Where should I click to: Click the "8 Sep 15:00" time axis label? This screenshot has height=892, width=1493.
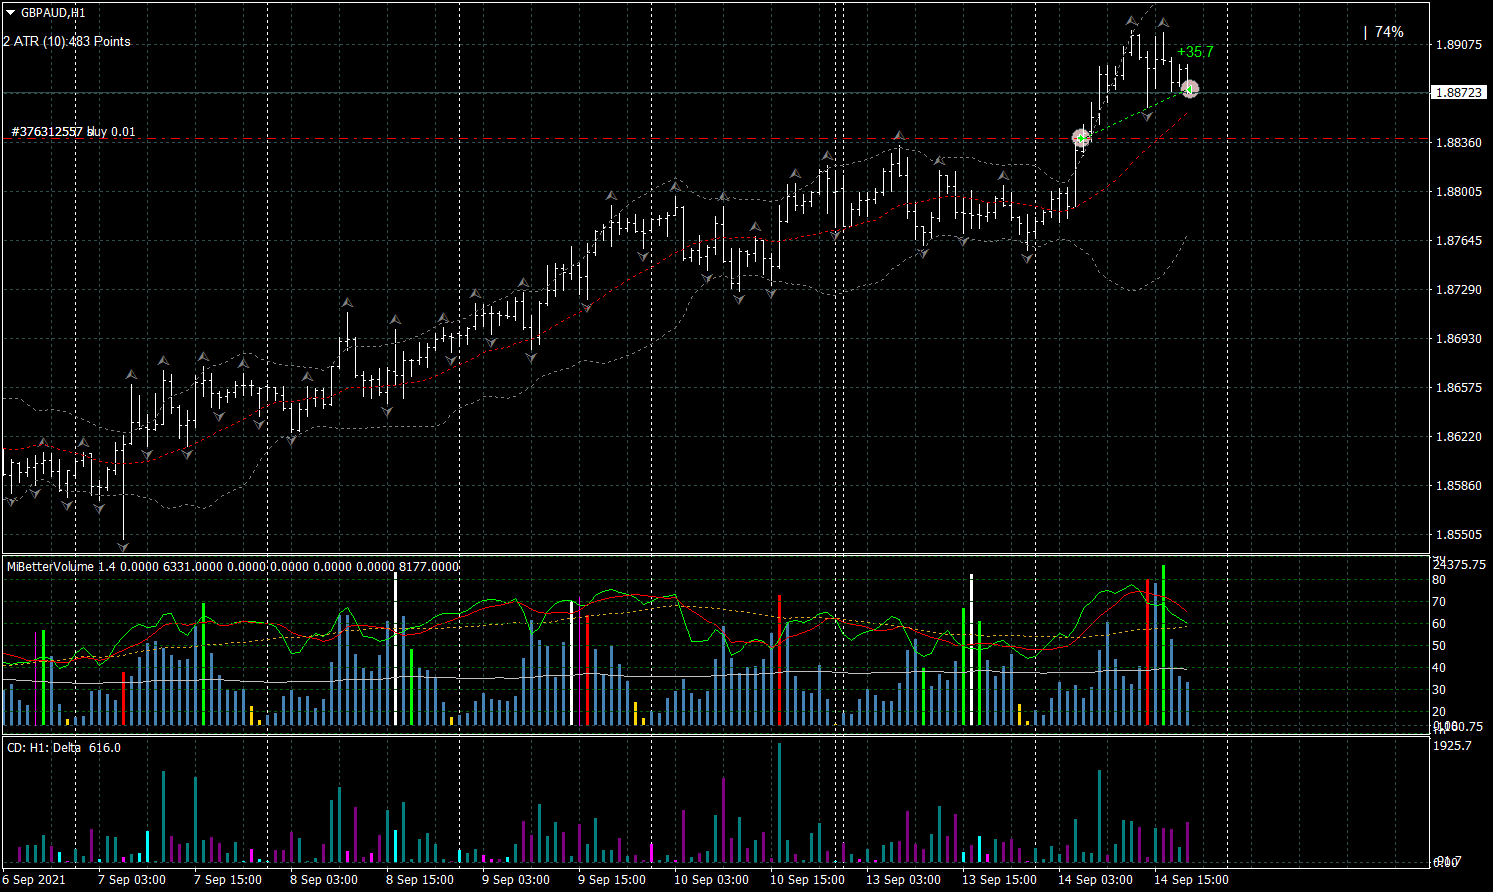[x=420, y=880]
